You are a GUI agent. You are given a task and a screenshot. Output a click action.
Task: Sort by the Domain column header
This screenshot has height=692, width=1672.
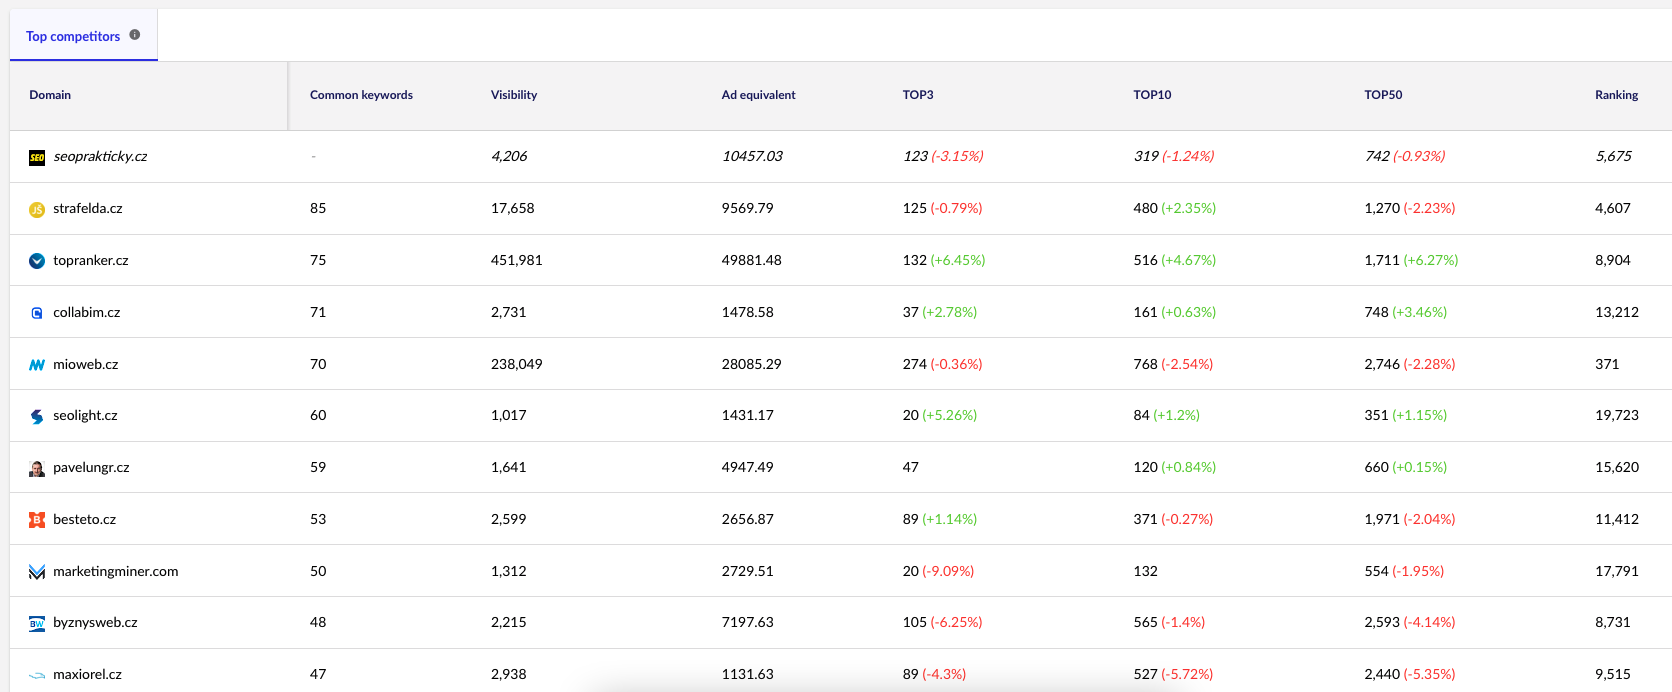[50, 95]
